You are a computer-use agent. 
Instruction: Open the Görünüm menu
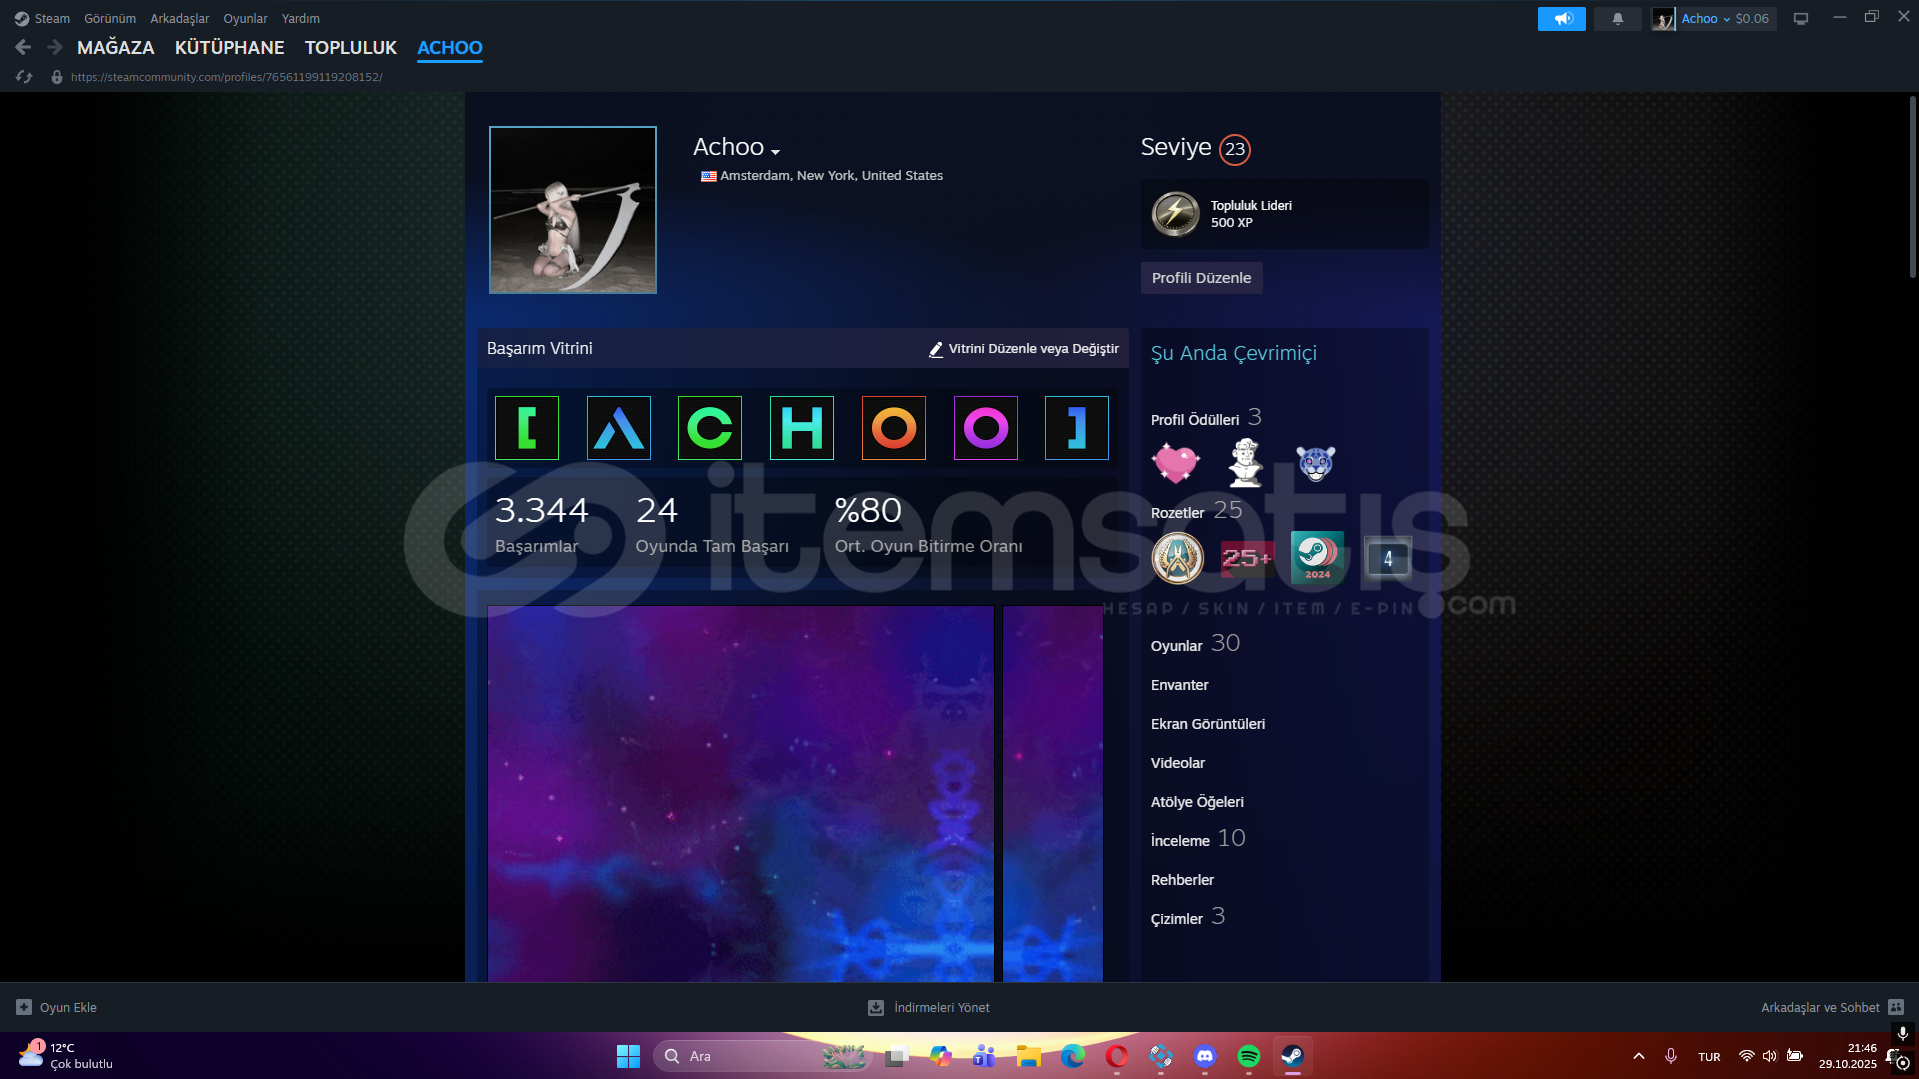[x=110, y=18]
